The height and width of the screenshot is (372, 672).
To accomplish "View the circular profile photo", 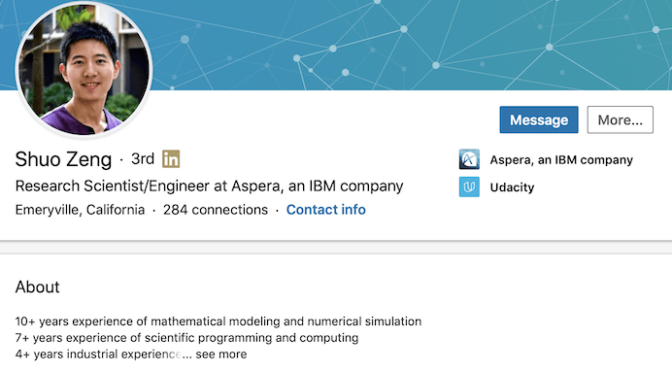I will pyautogui.click(x=84, y=69).
